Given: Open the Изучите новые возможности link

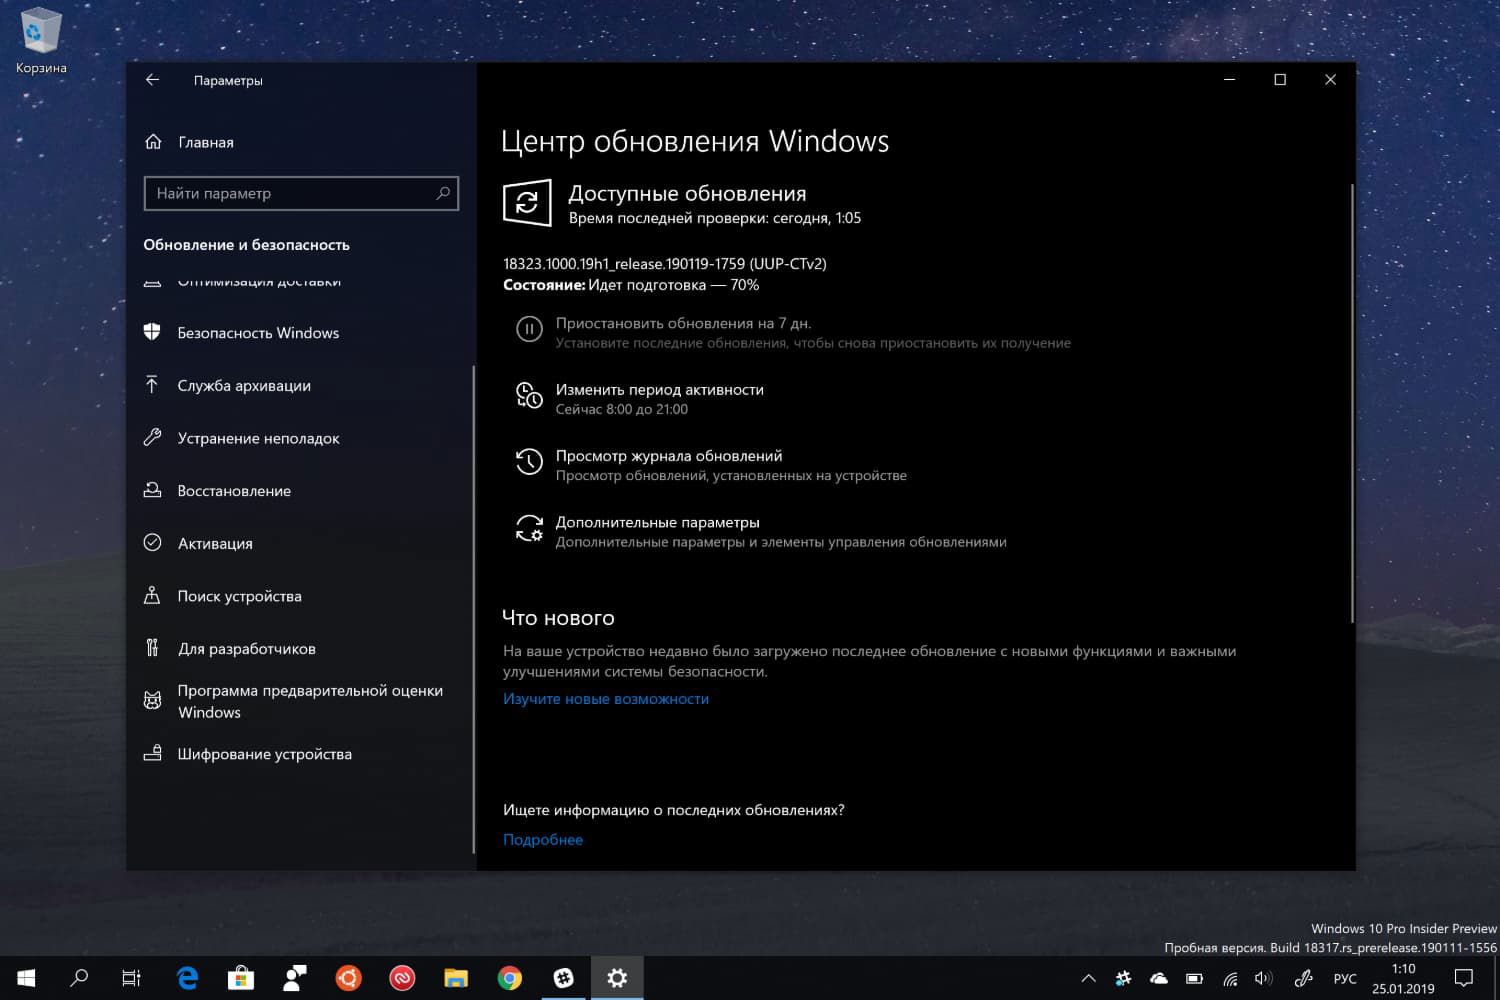Looking at the screenshot, I should pyautogui.click(x=605, y=698).
